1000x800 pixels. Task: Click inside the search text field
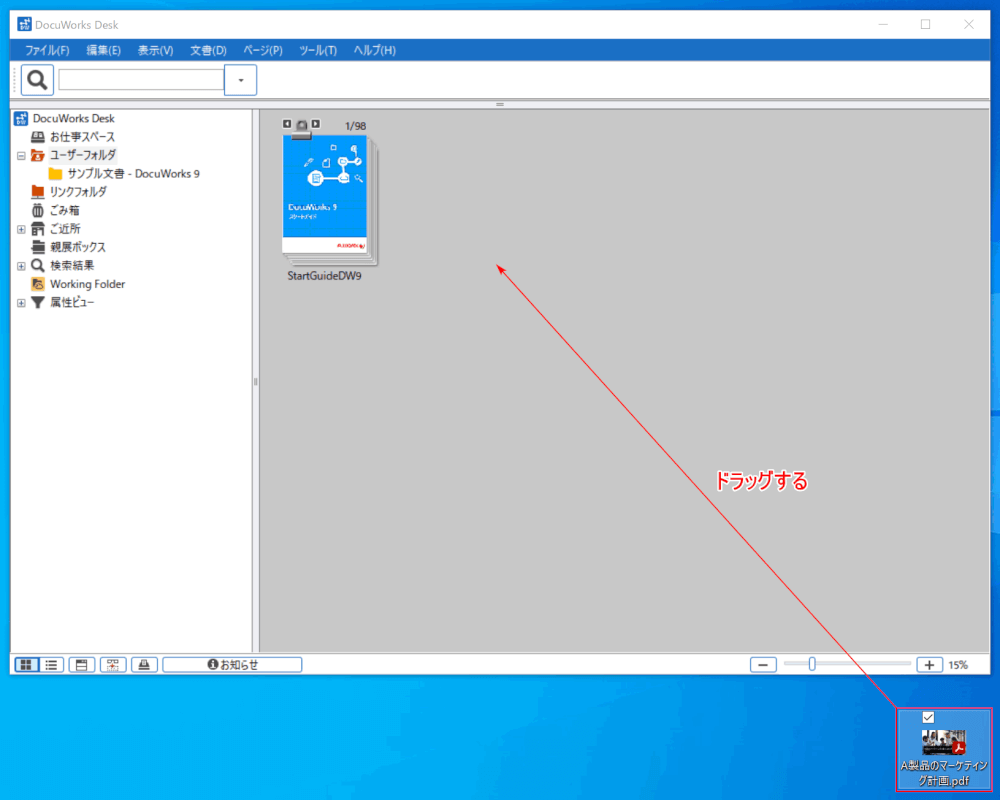point(140,80)
